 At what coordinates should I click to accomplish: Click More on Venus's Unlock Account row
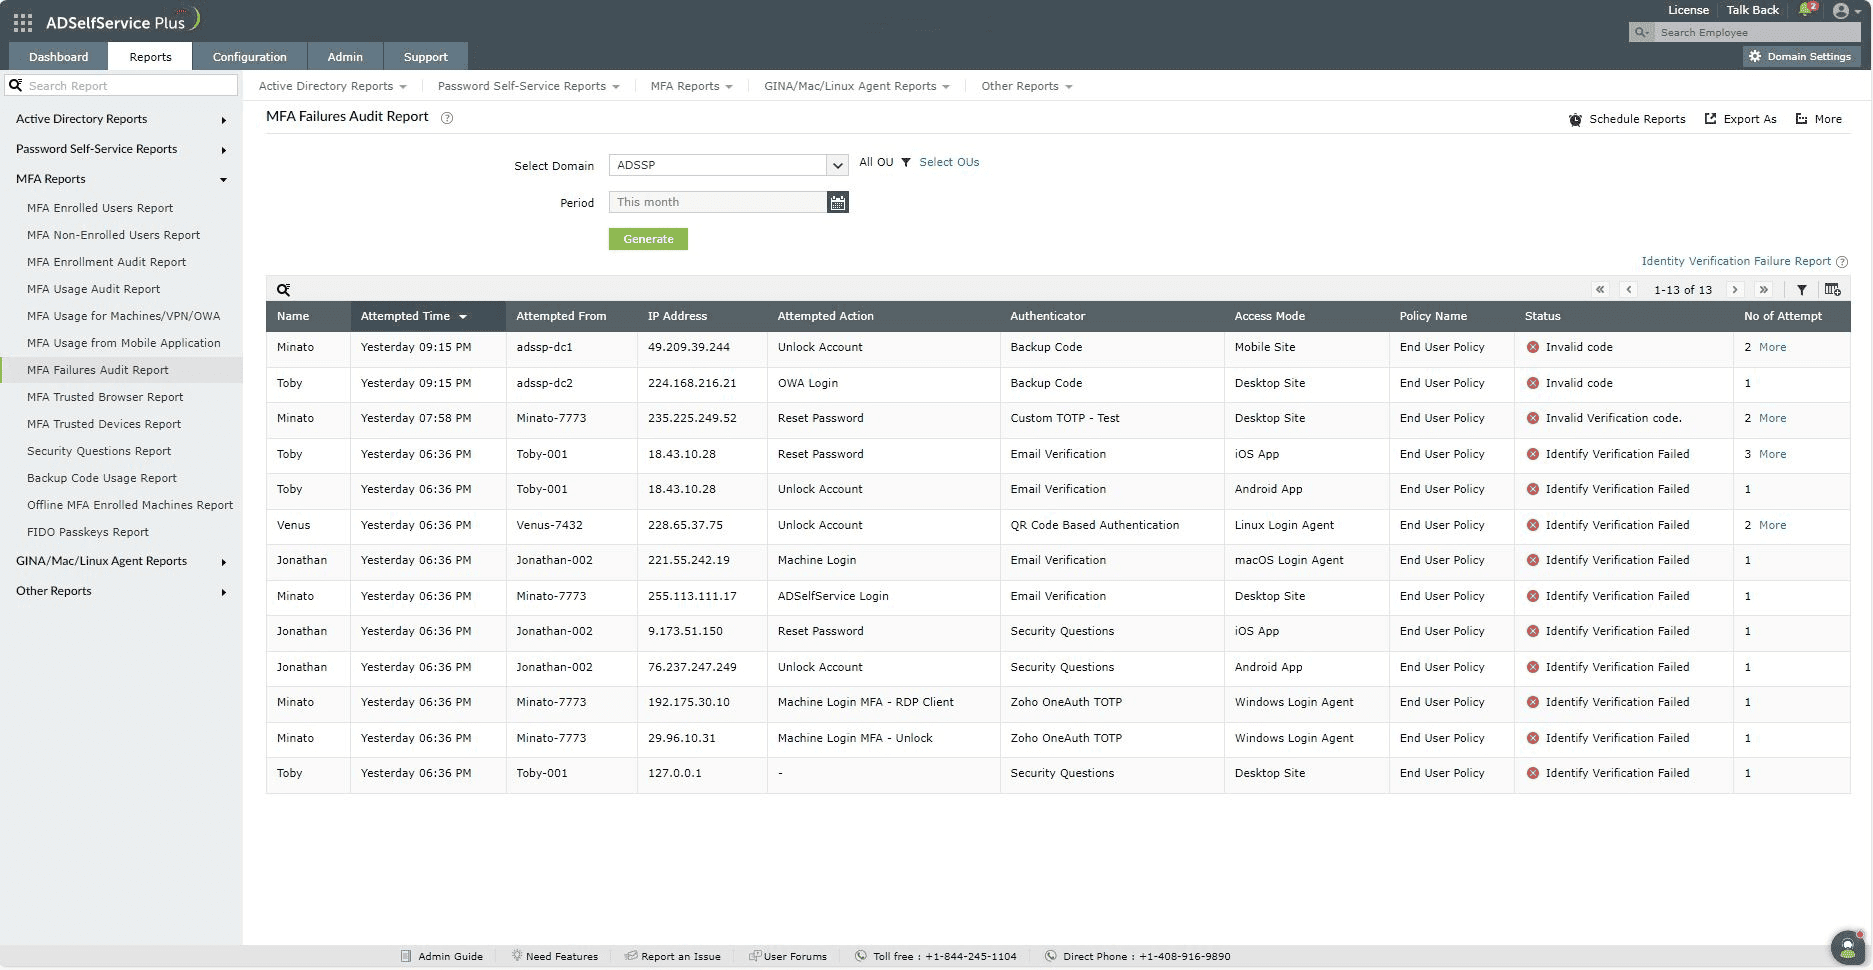[x=1772, y=525]
